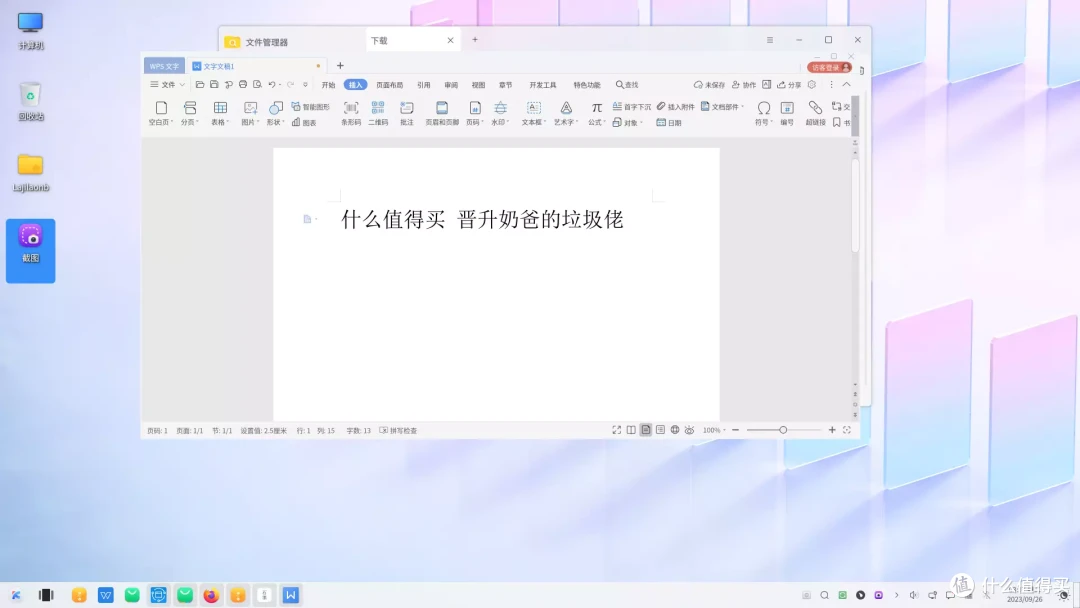Screen dimensions: 1080x608
Task: Add a watermark (水印)
Action: pos(501,113)
